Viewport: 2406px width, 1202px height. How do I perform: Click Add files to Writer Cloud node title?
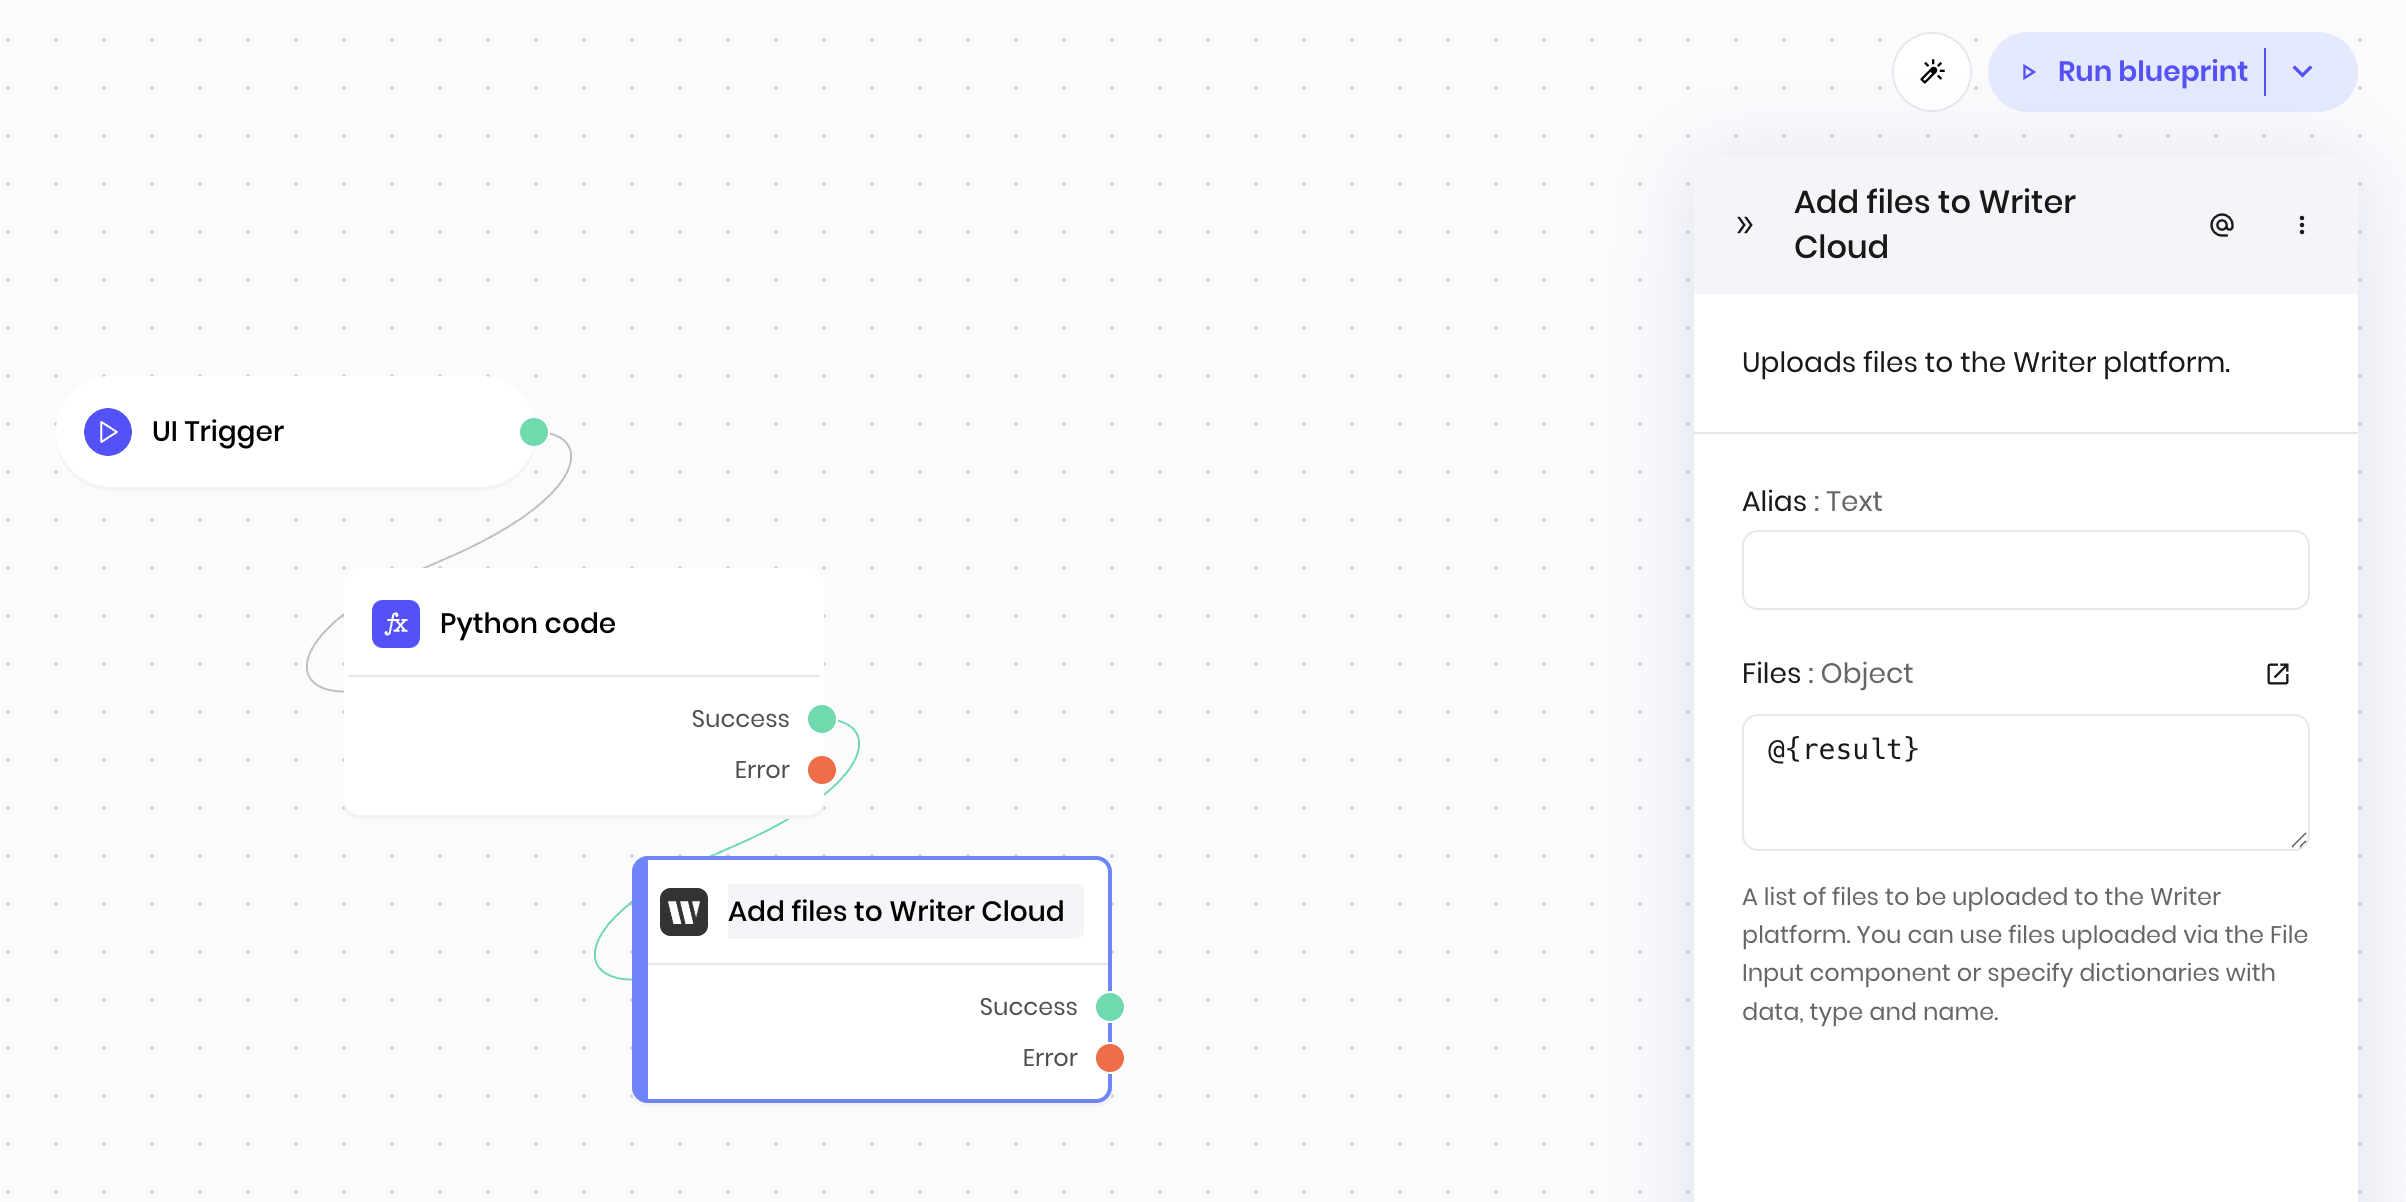click(x=896, y=912)
